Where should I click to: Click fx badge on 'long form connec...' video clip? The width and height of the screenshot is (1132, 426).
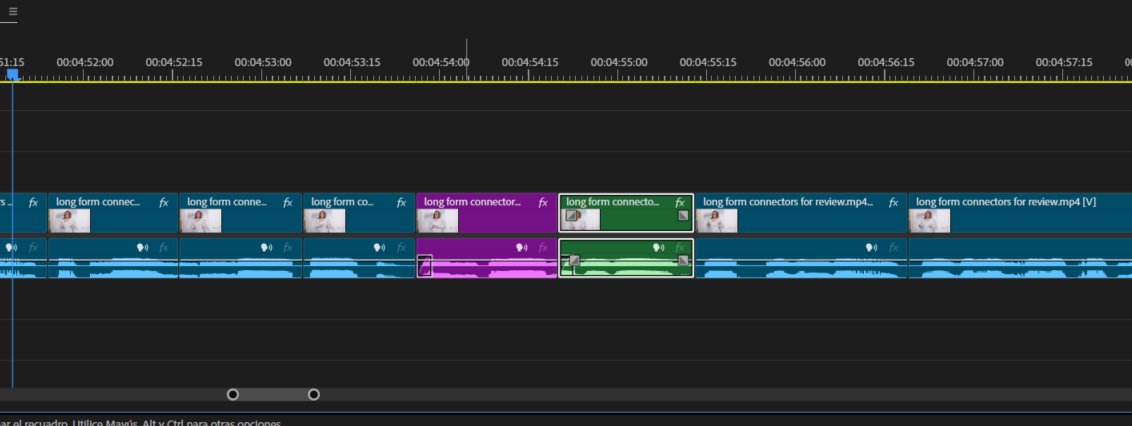pyautogui.click(x=164, y=203)
